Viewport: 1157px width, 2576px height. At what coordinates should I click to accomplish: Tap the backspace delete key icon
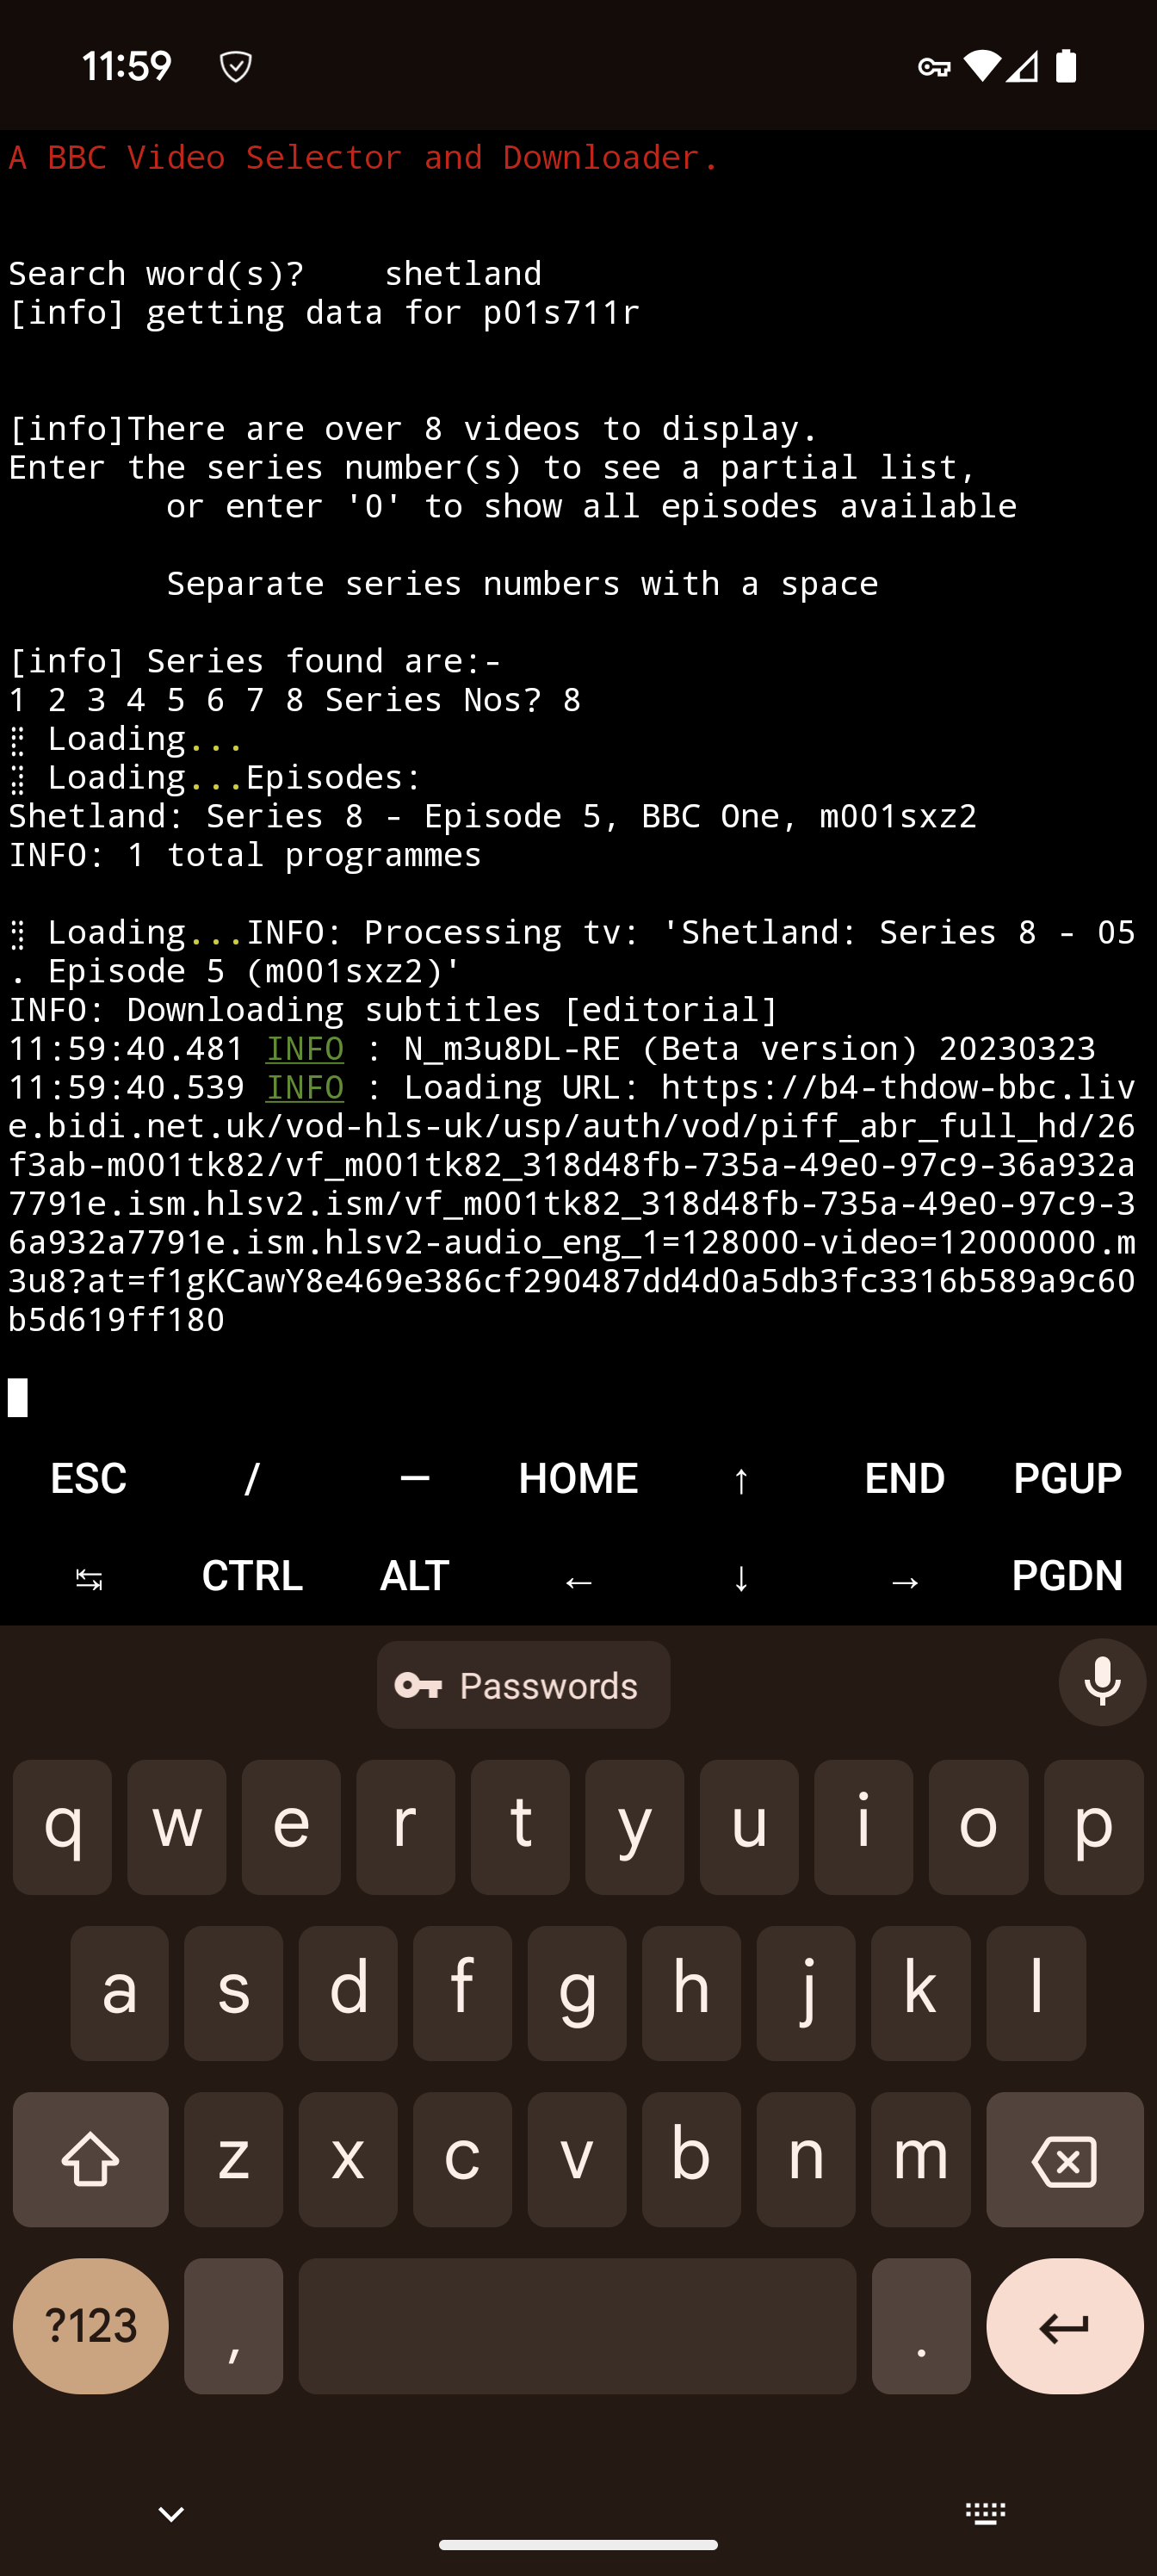(x=1064, y=2160)
